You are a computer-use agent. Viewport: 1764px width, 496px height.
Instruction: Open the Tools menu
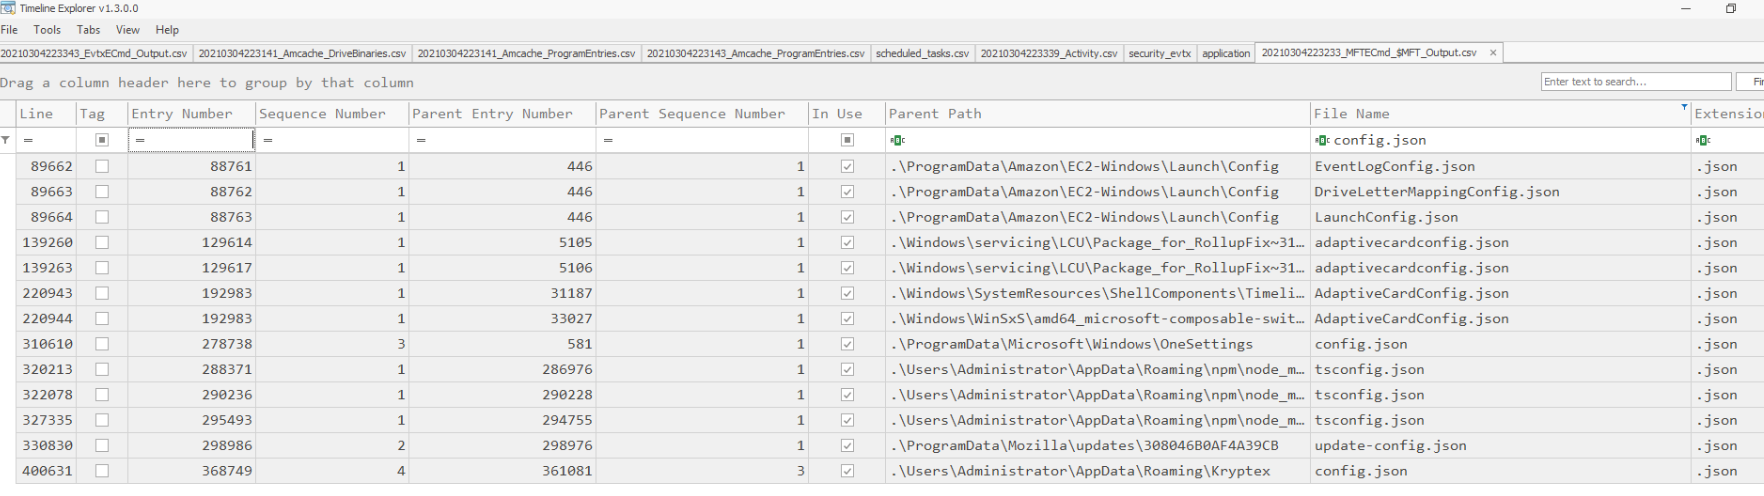point(47,30)
